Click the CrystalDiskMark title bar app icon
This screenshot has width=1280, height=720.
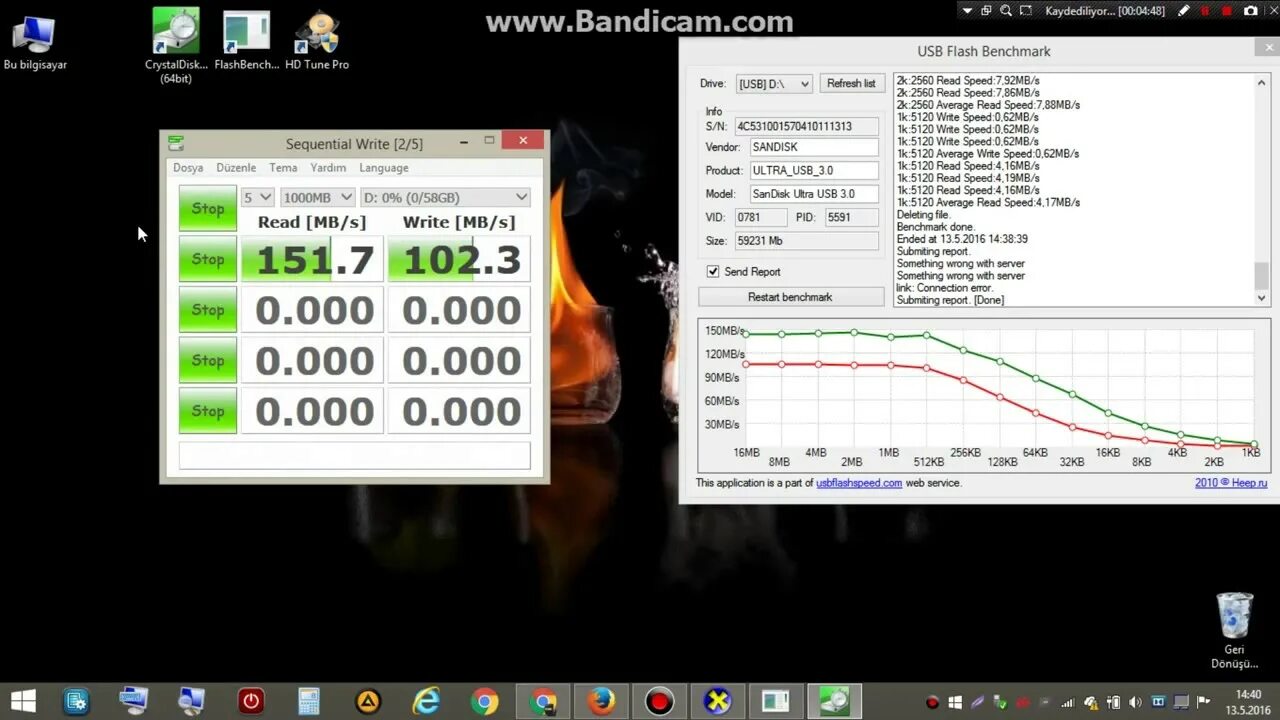click(x=176, y=143)
